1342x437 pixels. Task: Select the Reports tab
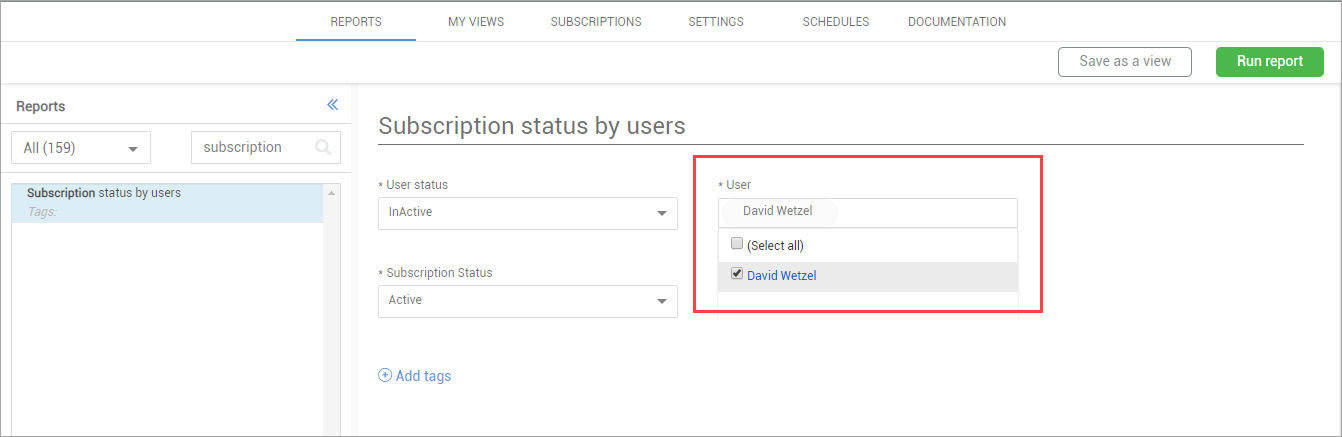pyautogui.click(x=356, y=22)
